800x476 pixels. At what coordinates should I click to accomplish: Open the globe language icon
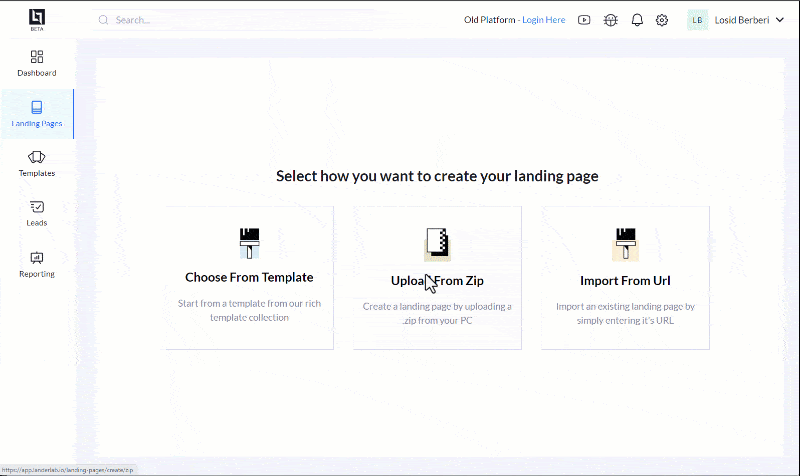tap(611, 20)
